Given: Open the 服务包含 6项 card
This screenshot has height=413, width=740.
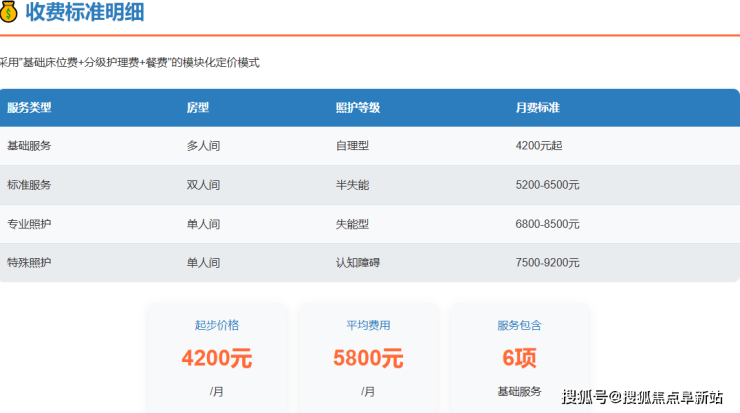Looking at the screenshot, I should (519, 358).
